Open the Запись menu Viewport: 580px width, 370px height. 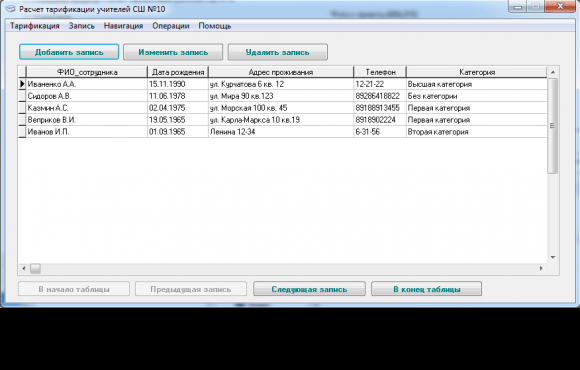click(81, 26)
